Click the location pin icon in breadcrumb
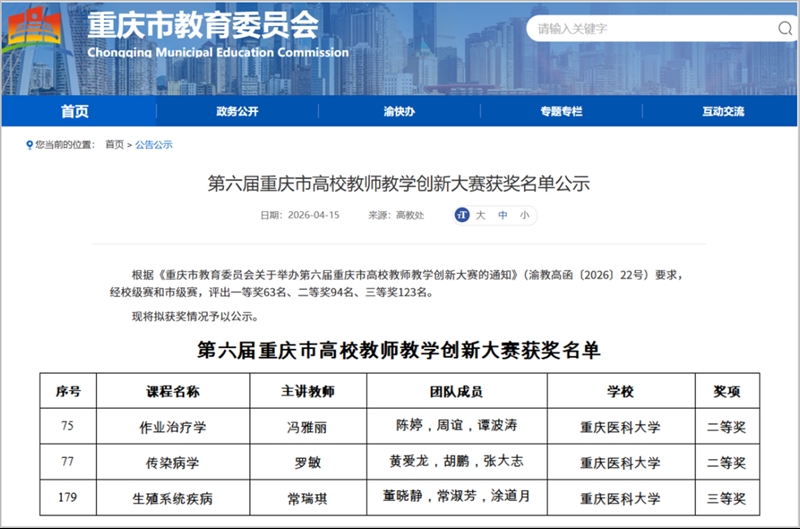 (x=29, y=145)
